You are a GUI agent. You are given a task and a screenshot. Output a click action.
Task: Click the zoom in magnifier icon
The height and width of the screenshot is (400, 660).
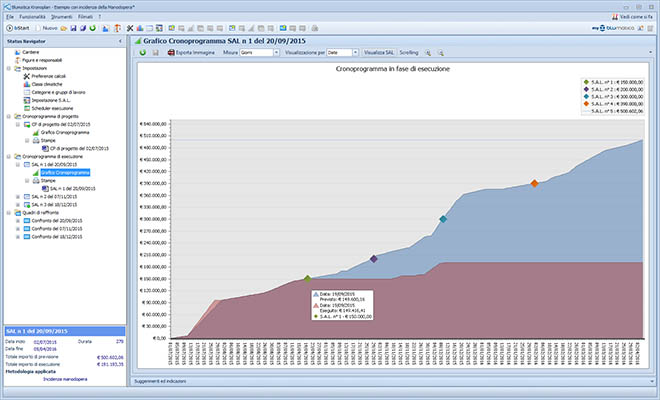428,51
